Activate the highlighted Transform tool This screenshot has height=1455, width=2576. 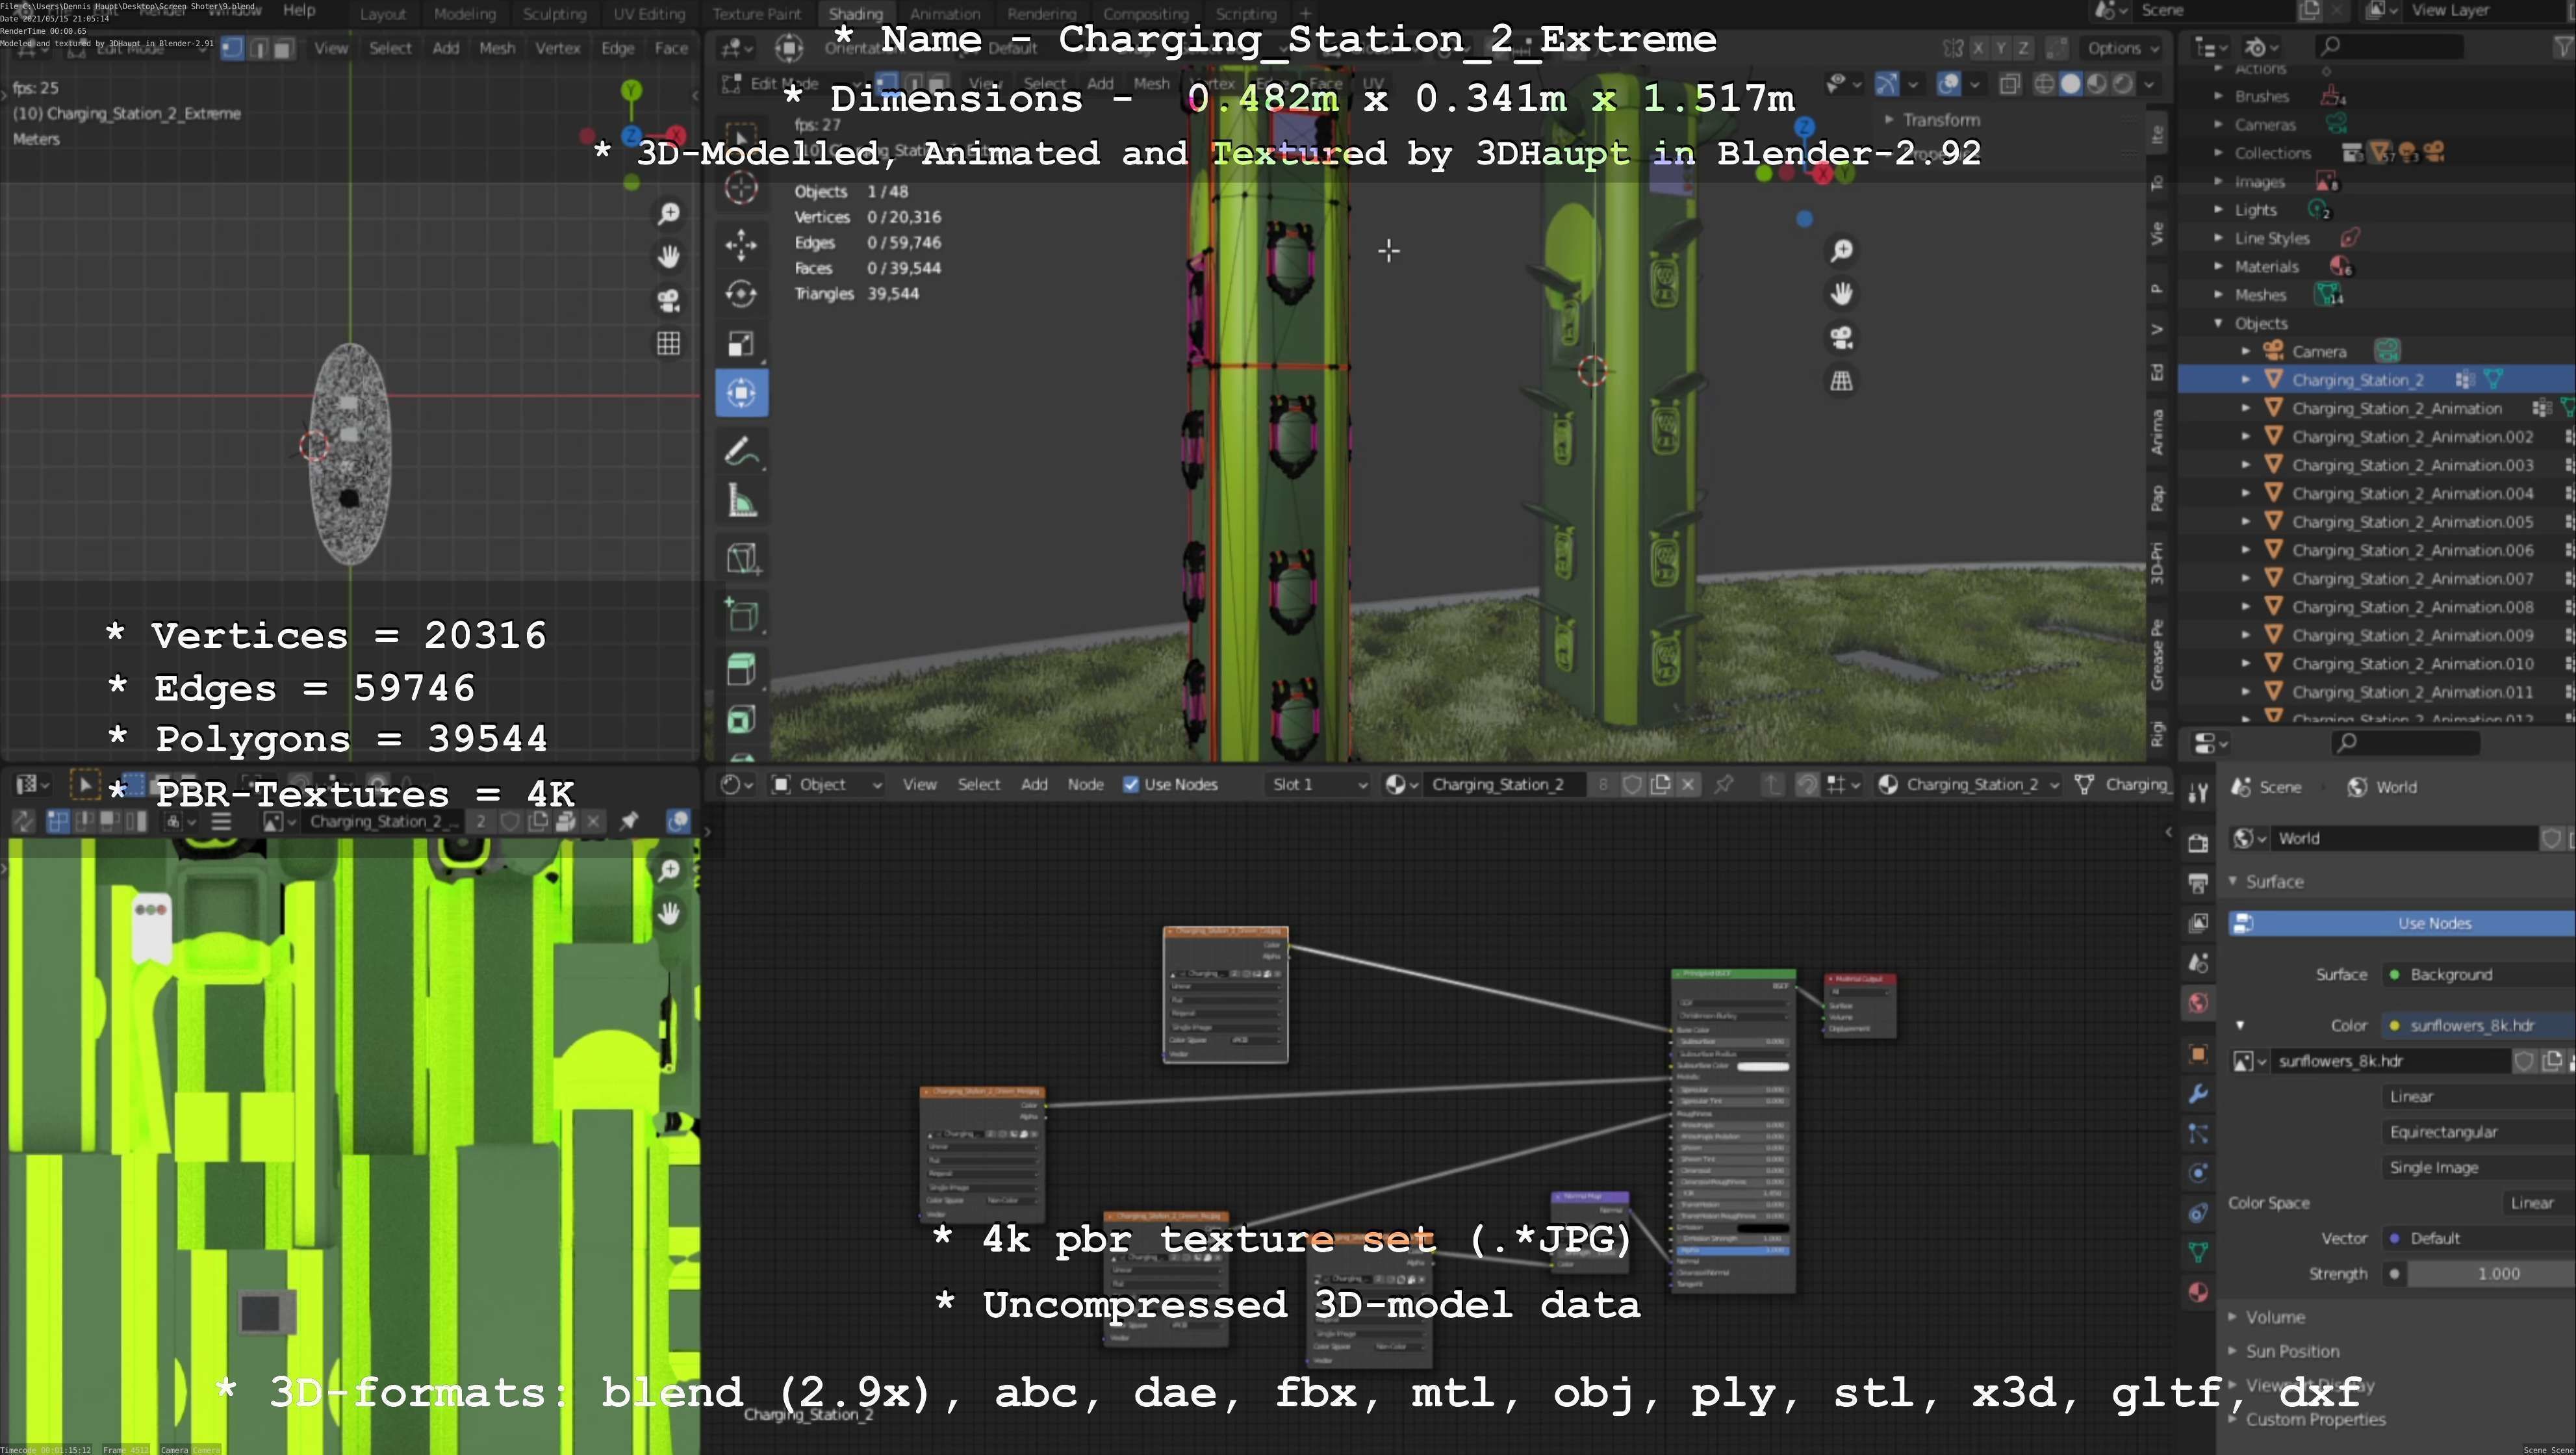pyautogui.click(x=741, y=393)
